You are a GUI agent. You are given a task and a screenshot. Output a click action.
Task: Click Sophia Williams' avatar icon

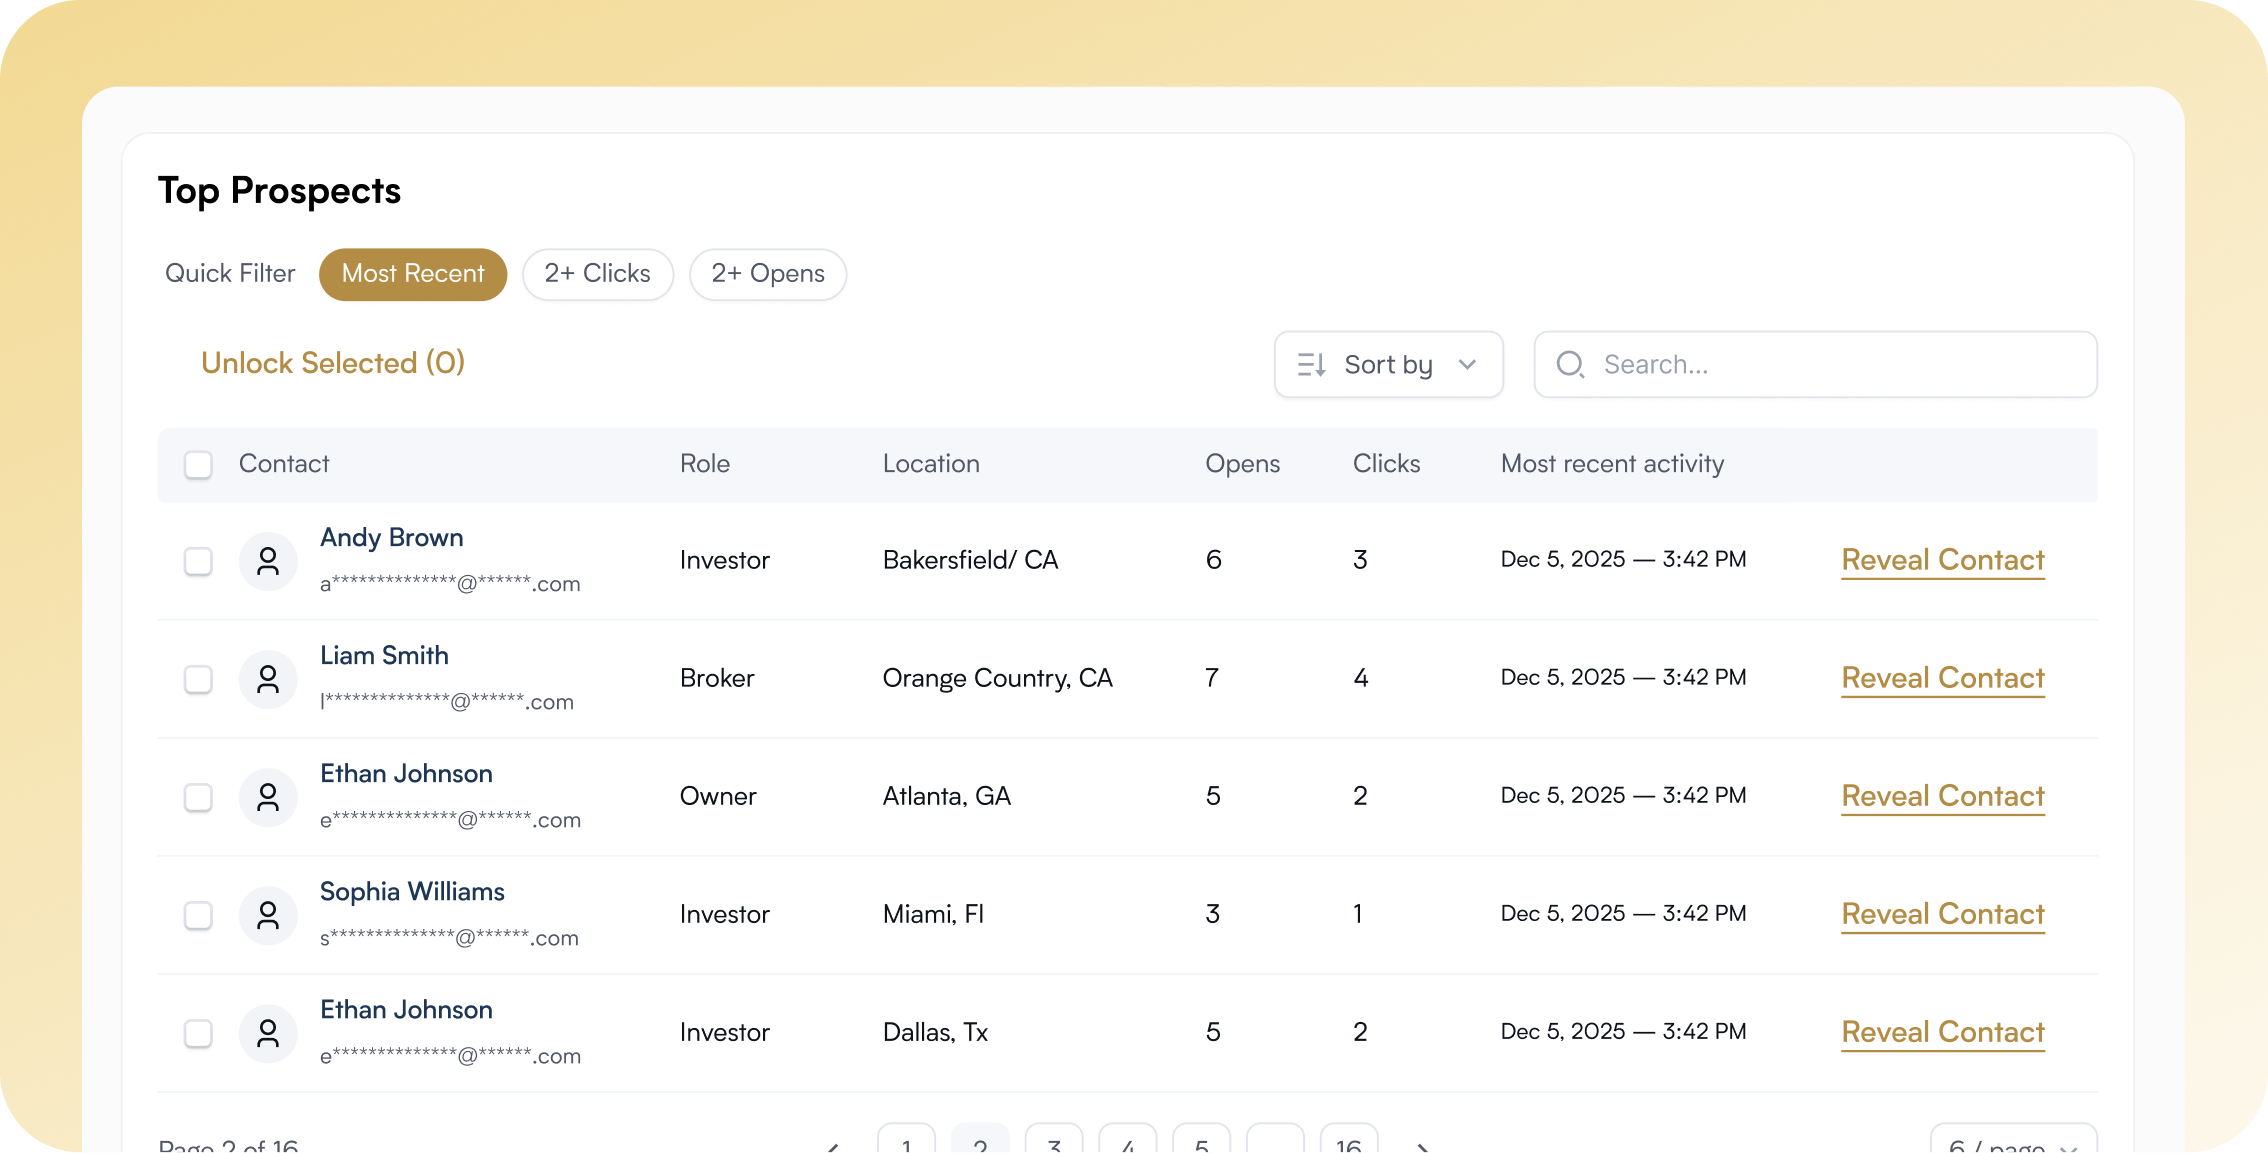268,915
